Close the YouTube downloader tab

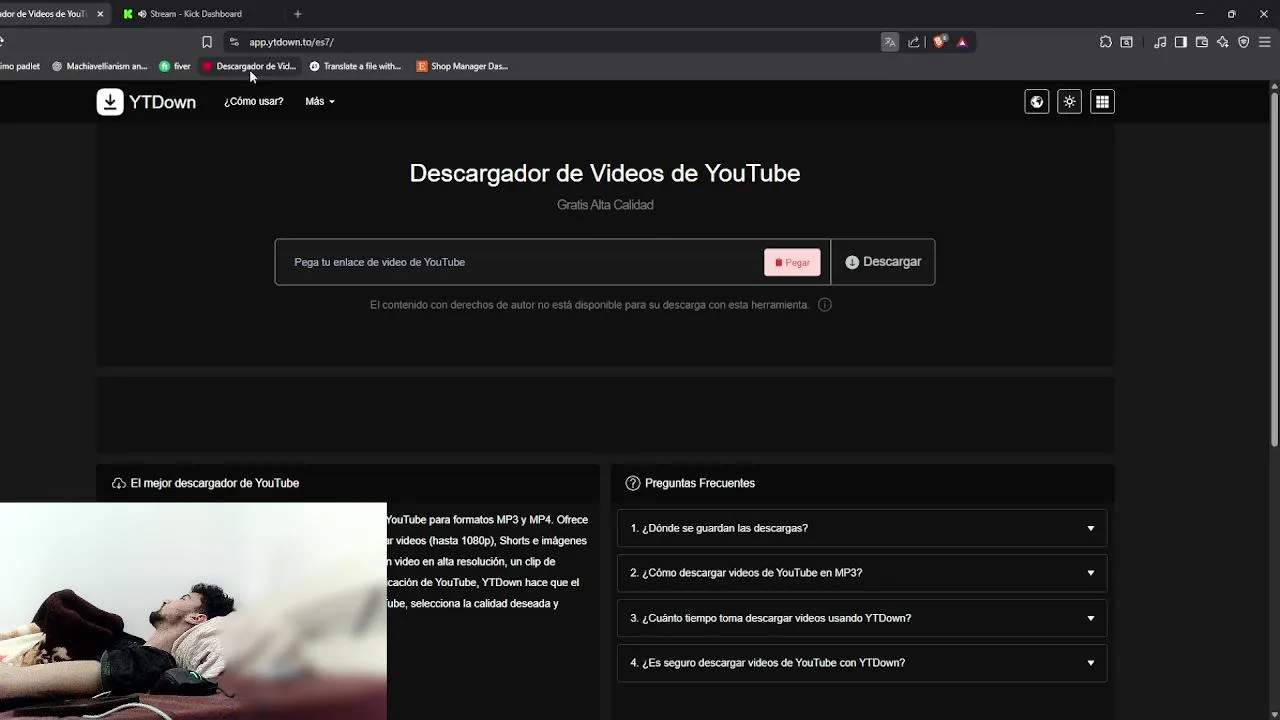(100, 14)
